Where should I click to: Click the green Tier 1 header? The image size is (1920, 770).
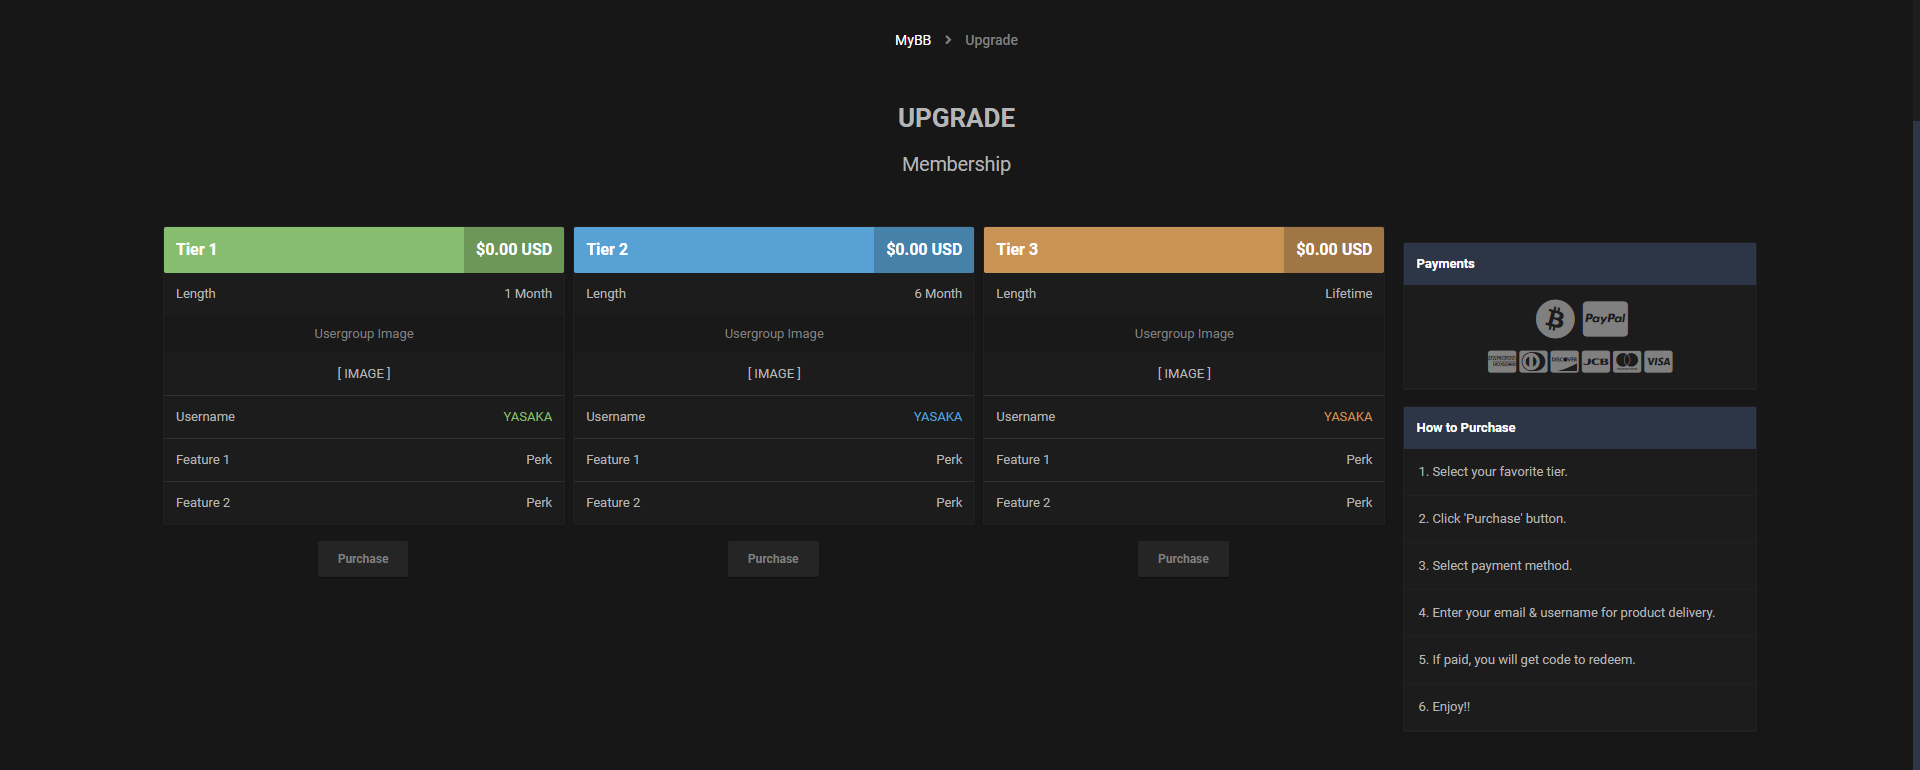314,250
